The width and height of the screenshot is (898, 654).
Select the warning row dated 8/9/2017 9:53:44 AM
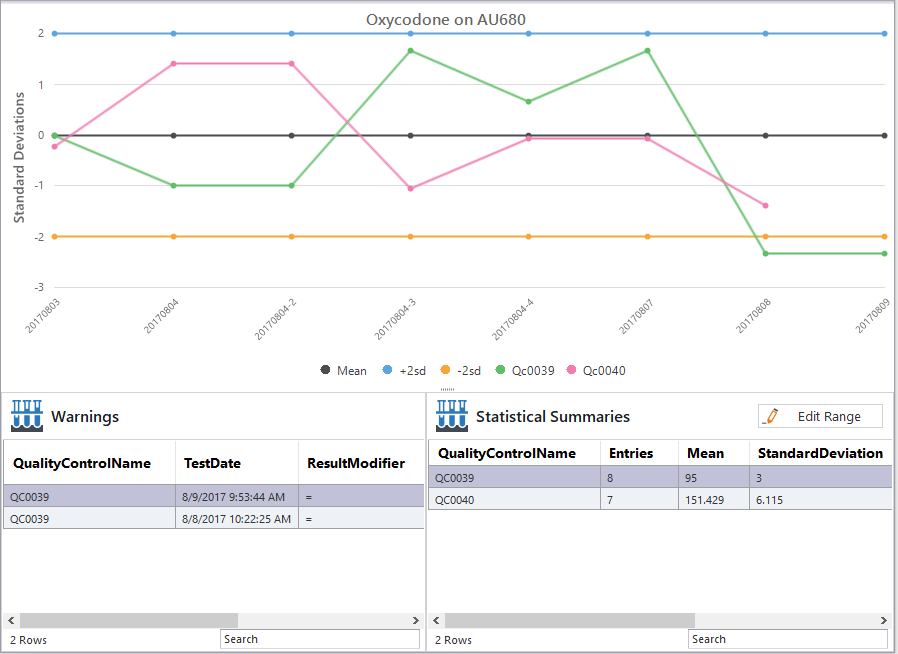pyautogui.click(x=214, y=497)
